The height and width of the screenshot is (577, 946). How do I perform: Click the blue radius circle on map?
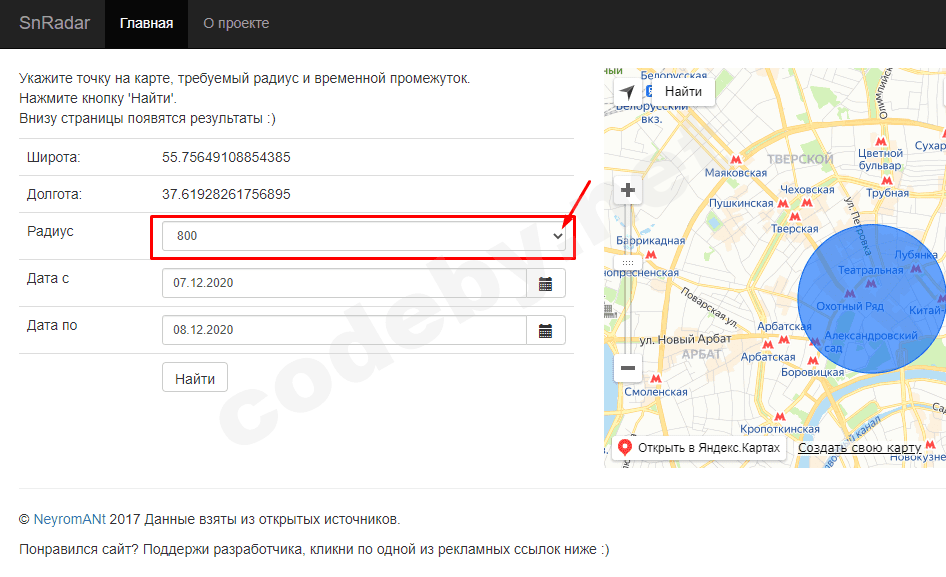click(x=872, y=299)
